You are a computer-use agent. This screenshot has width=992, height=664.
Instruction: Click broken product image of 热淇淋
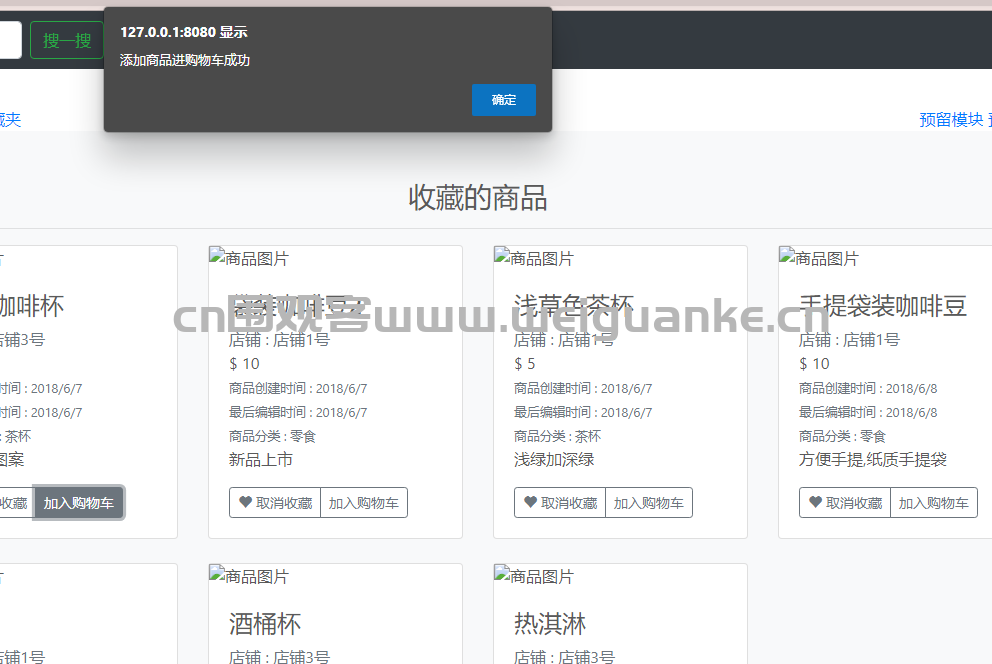pyautogui.click(x=534, y=576)
